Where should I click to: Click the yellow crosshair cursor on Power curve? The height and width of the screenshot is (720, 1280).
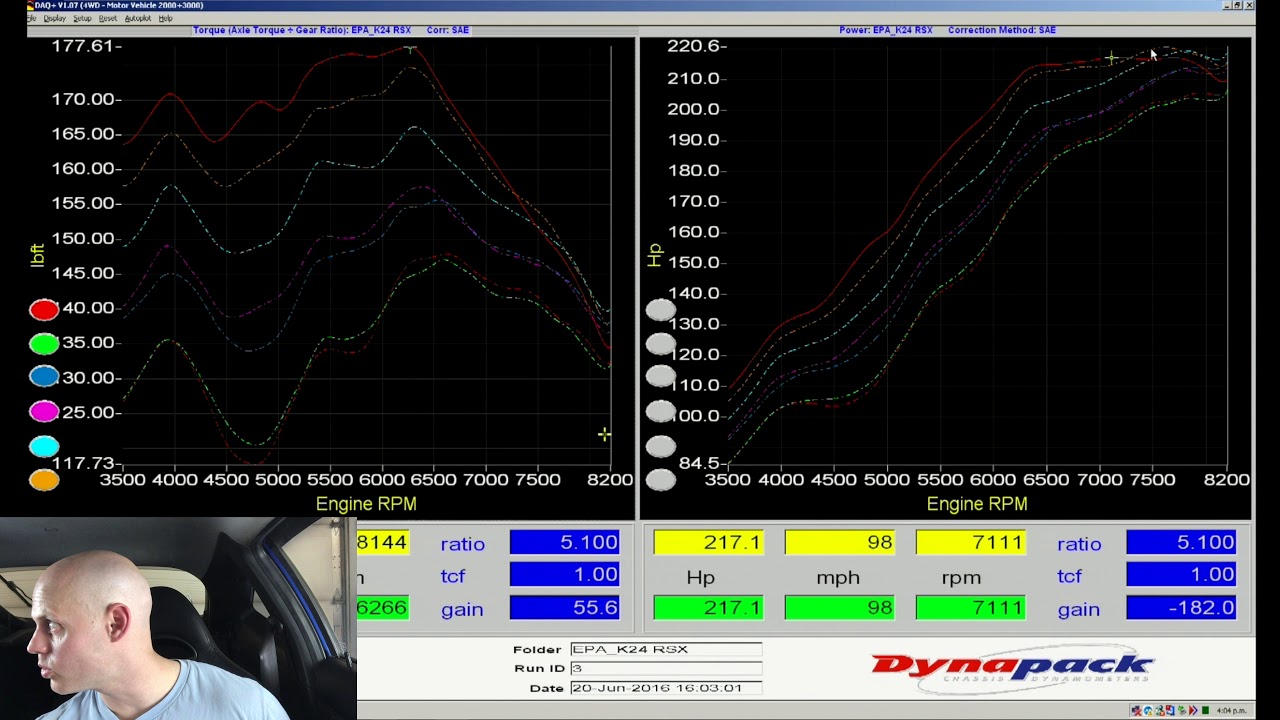(1111, 57)
